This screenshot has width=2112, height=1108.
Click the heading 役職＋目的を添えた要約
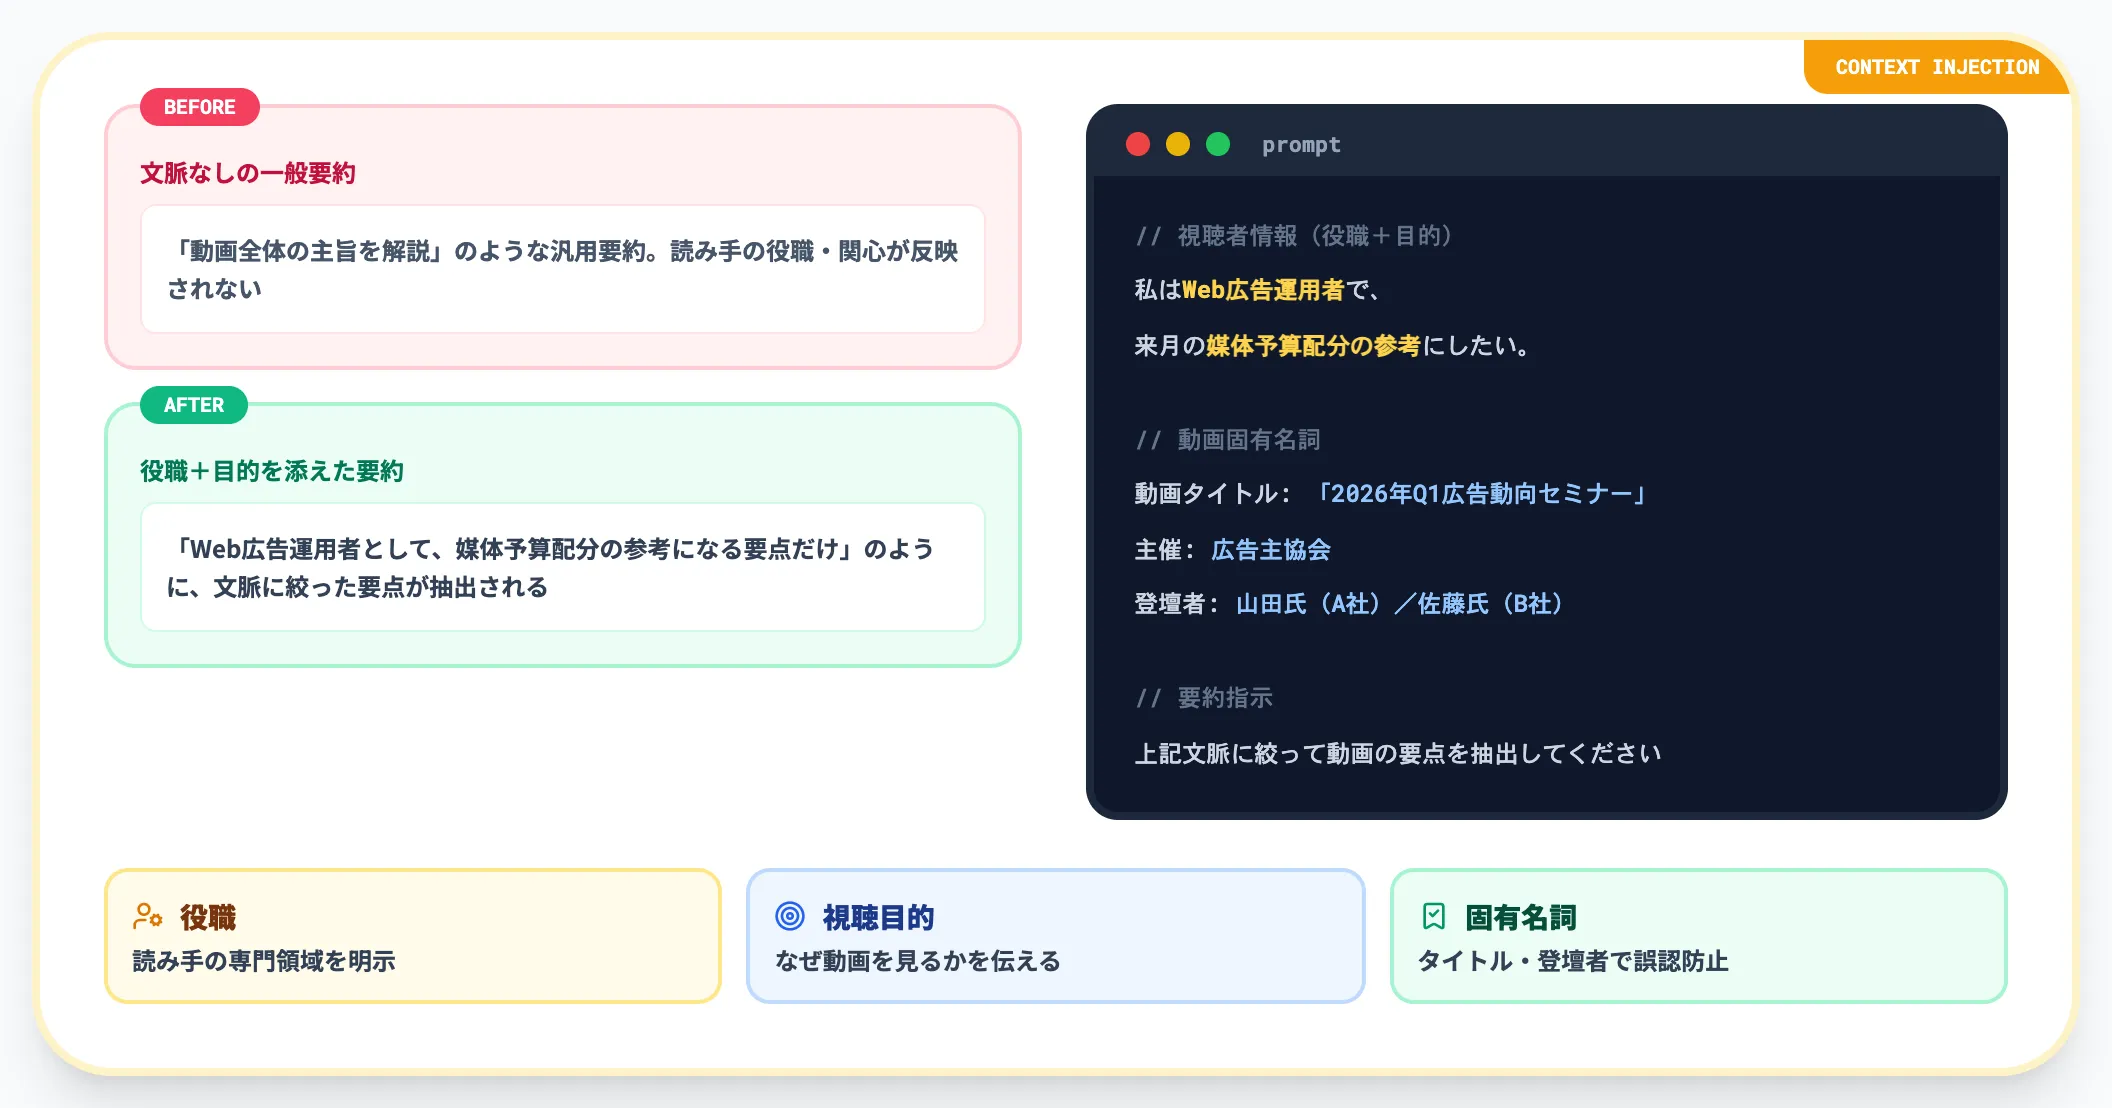click(x=272, y=471)
